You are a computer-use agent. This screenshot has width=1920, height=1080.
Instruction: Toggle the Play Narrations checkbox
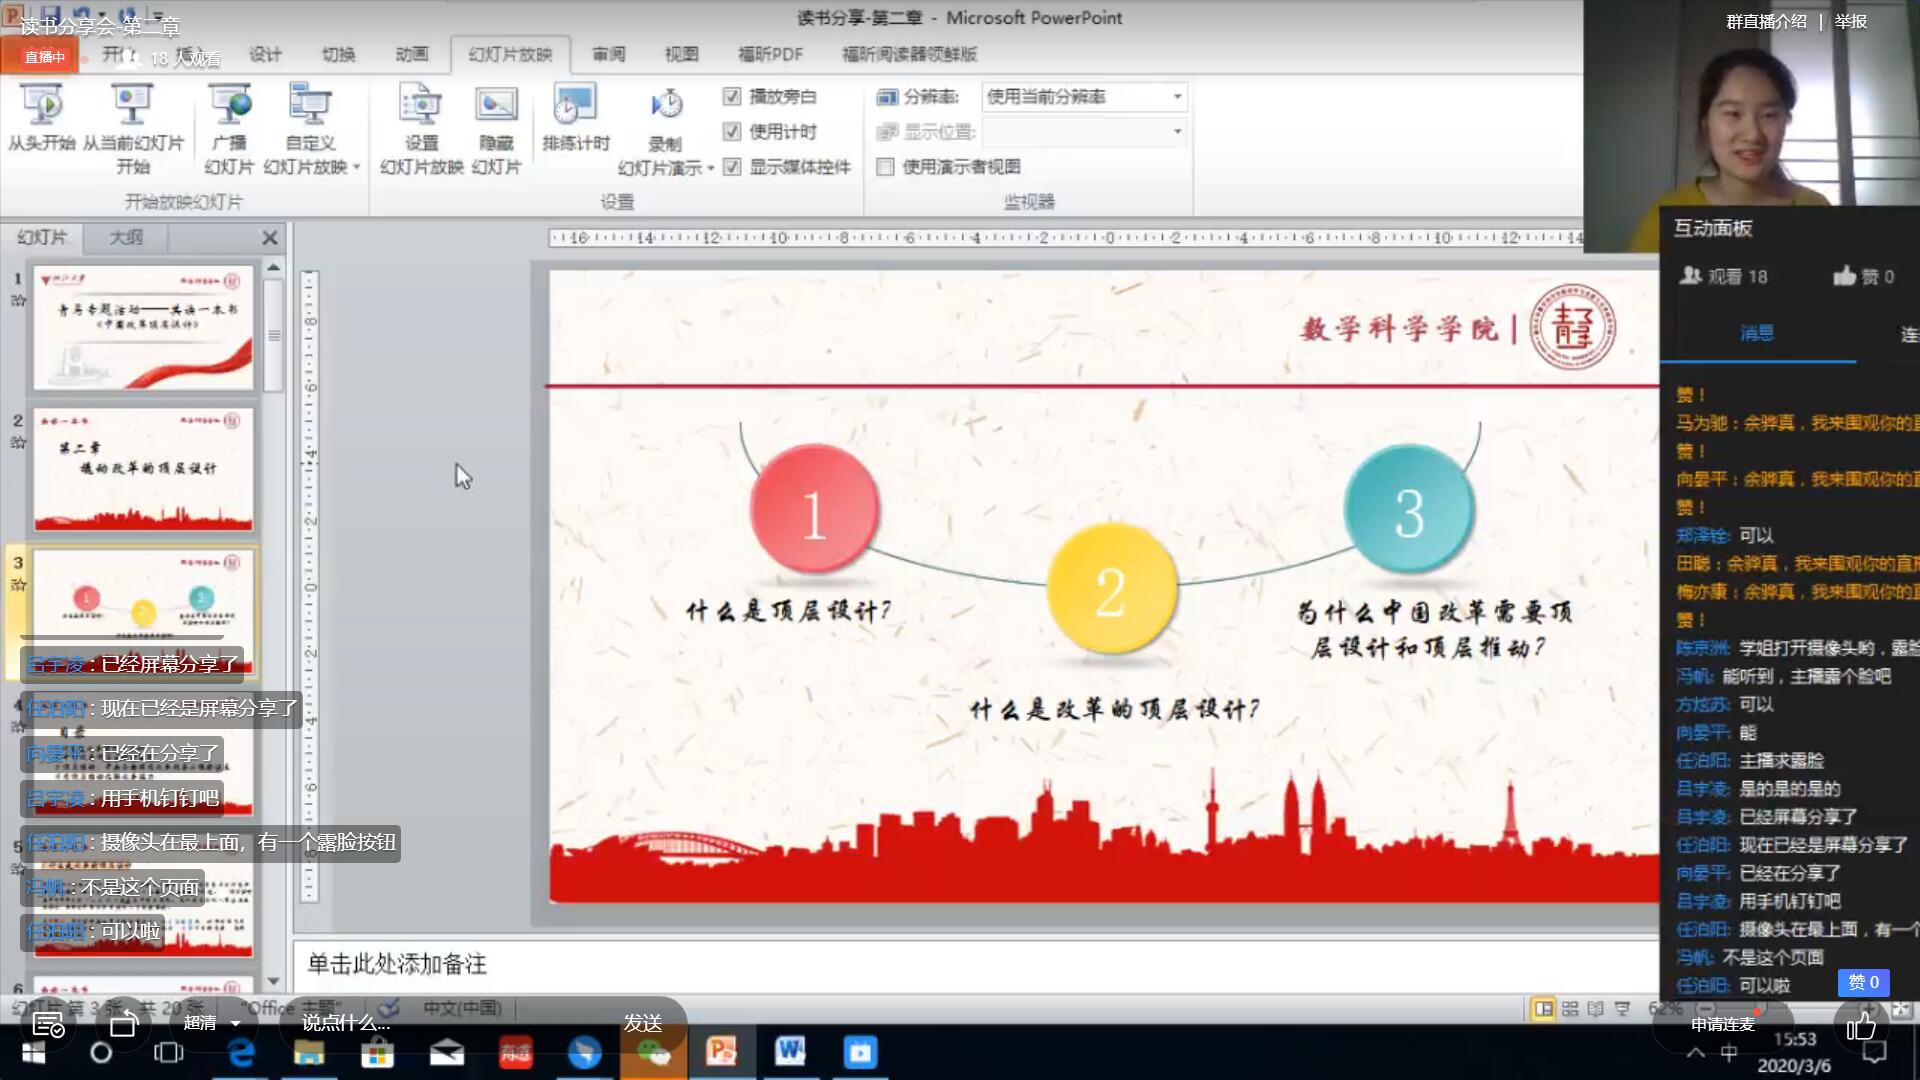(732, 96)
